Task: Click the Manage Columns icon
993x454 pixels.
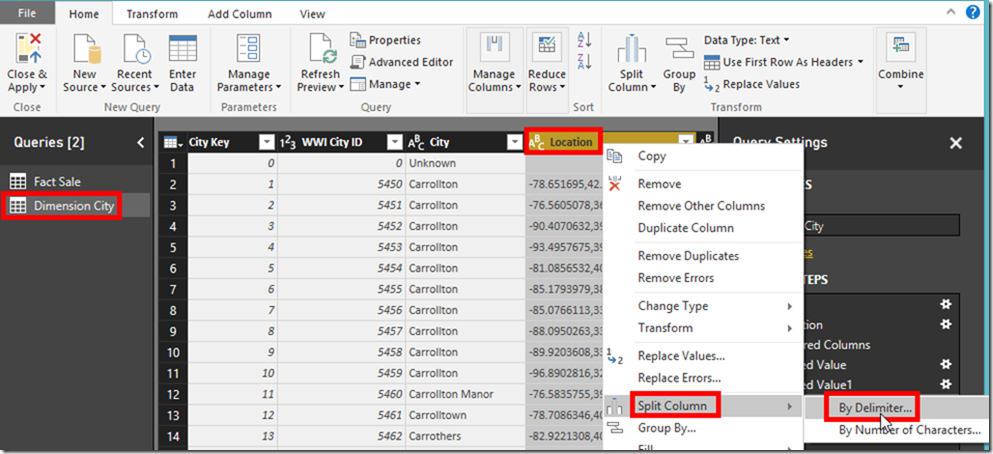Action: tap(494, 47)
